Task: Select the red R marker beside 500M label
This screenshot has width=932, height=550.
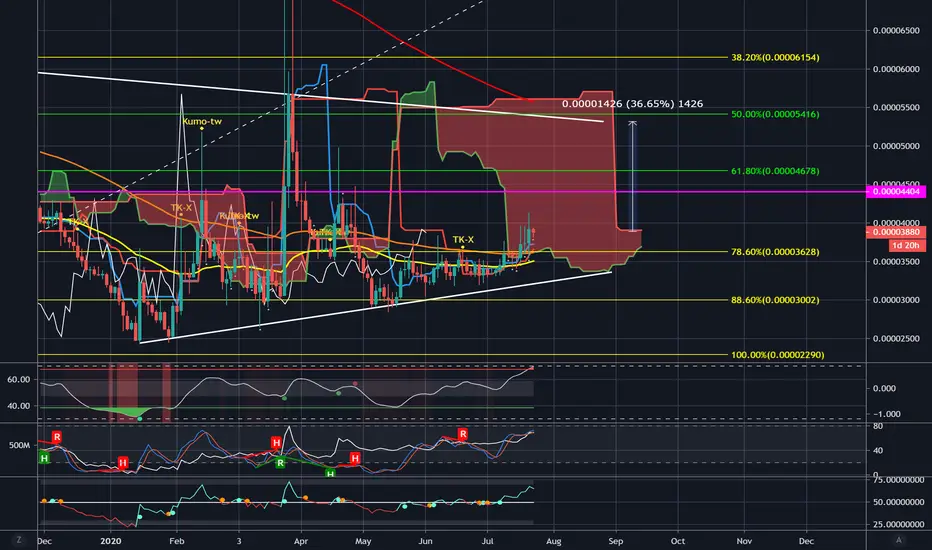Action: (x=56, y=437)
